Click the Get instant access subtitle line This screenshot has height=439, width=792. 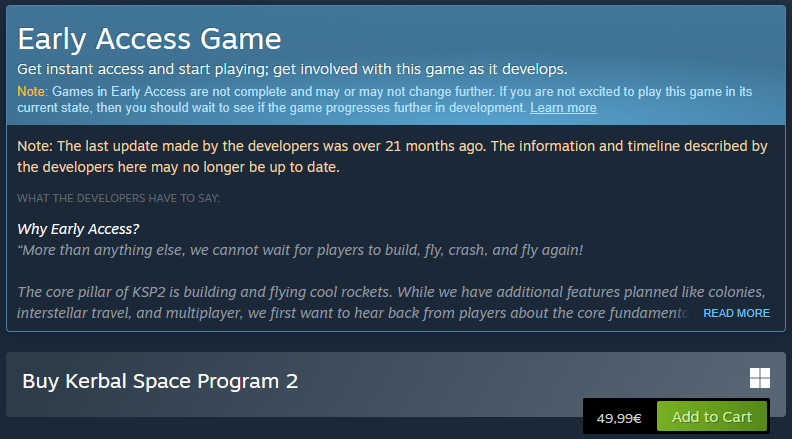(x=292, y=69)
